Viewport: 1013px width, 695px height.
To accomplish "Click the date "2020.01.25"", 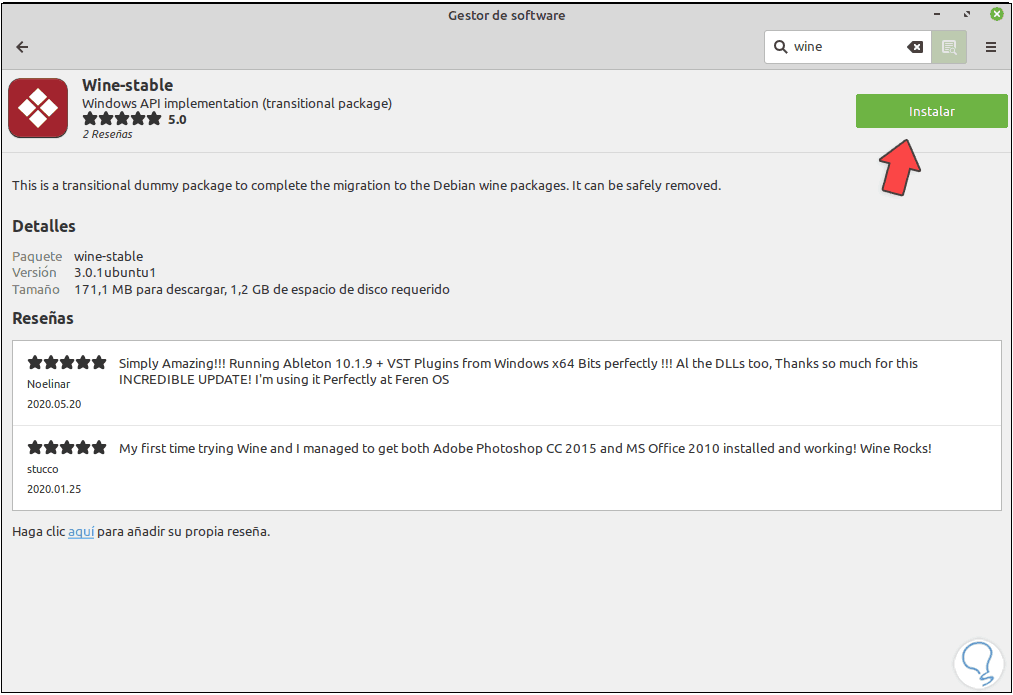I will click(x=54, y=490).
